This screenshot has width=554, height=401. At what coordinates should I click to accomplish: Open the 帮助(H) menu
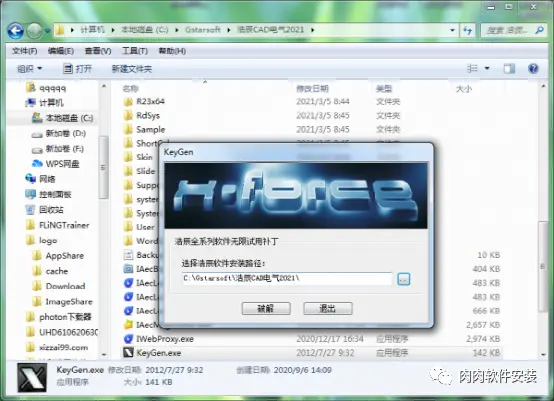tap(172, 51)
